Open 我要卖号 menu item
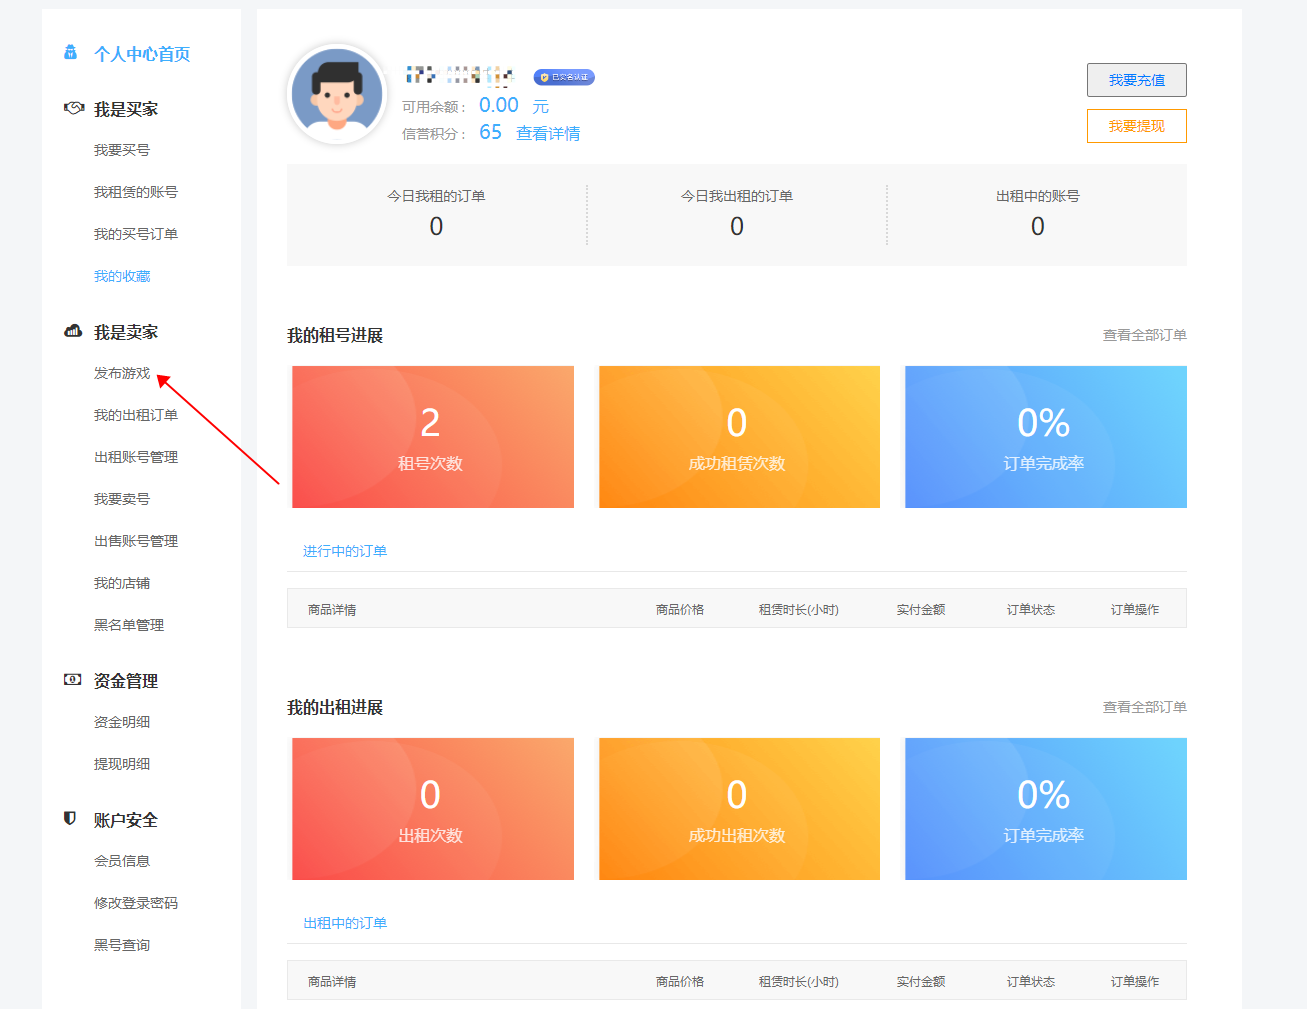The image size is (1307, 1009). (122, 499)
